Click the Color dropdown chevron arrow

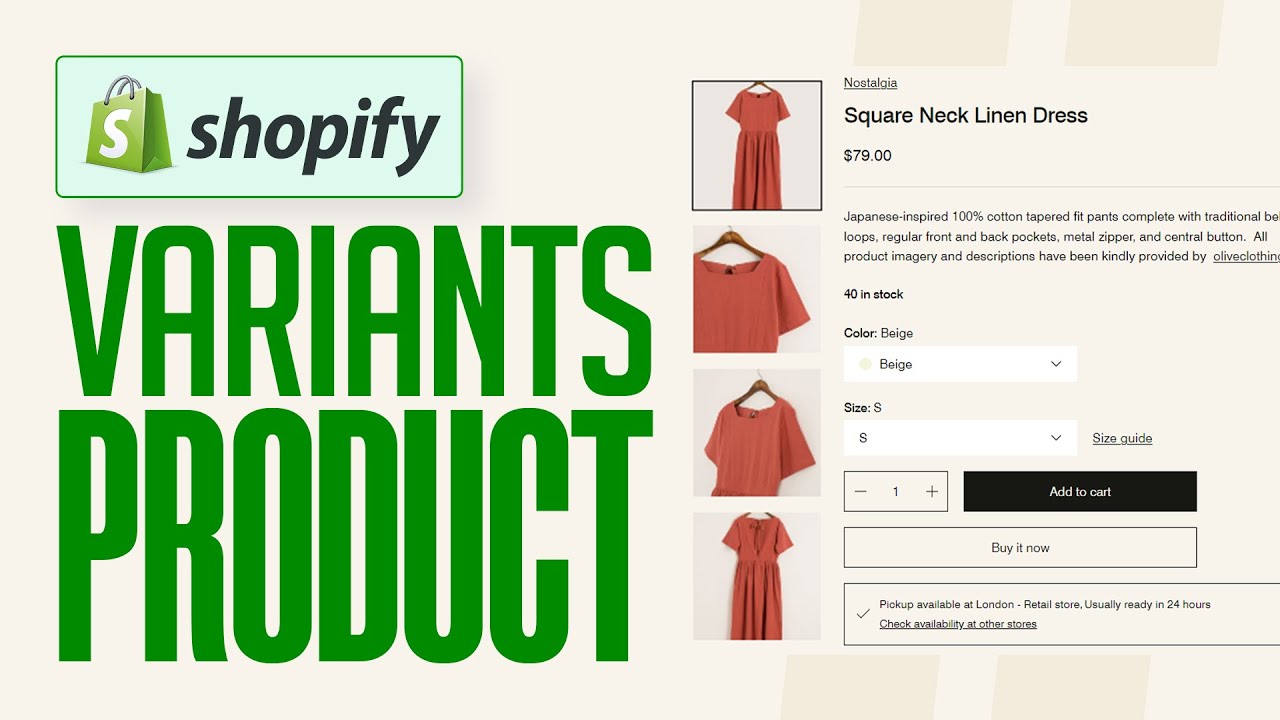tap(1056, 364)
